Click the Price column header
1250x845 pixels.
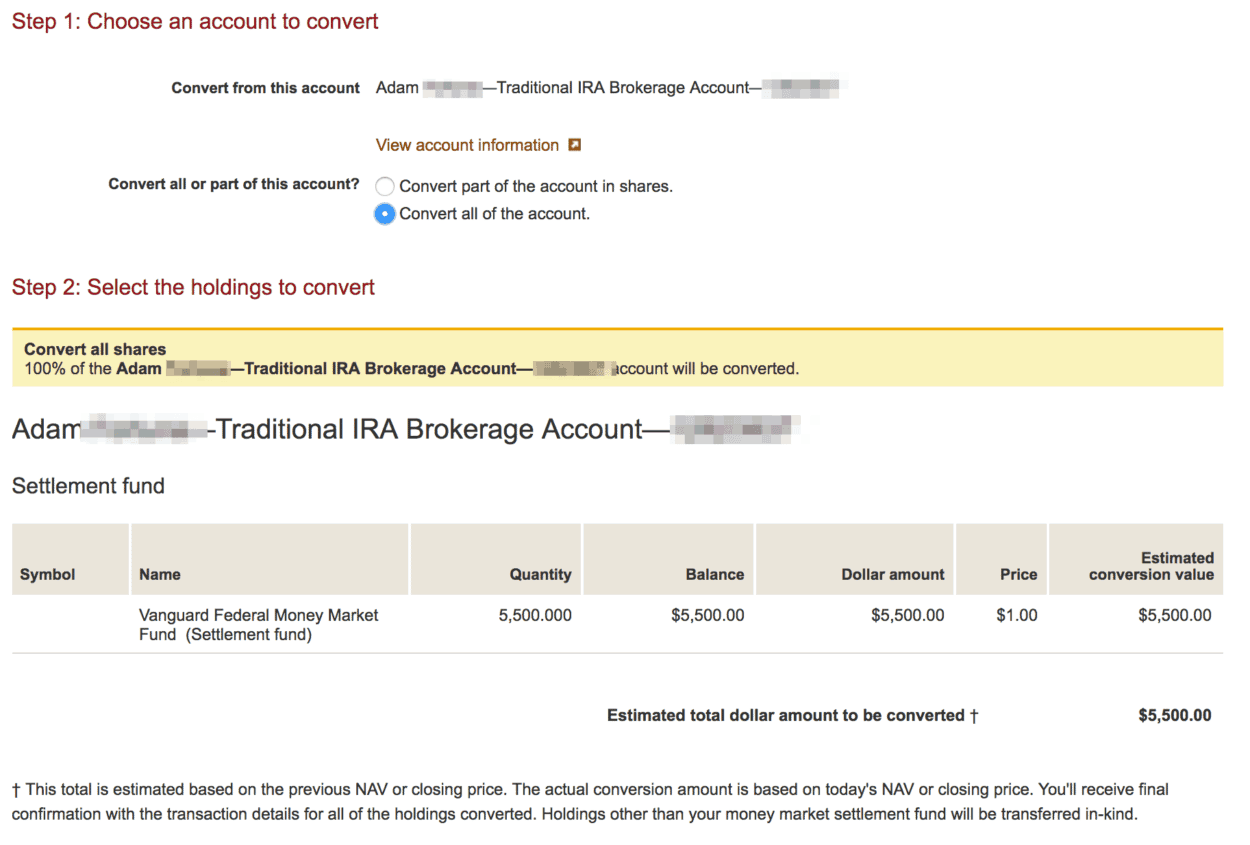[1018, 574]
